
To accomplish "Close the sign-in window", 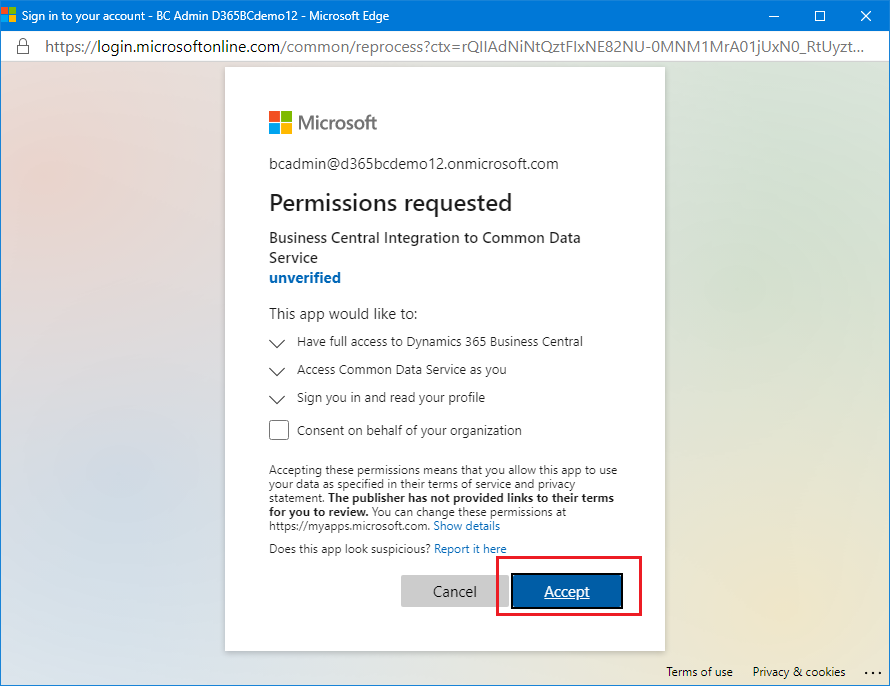I will pyautogui.click(x=866, y=16).
